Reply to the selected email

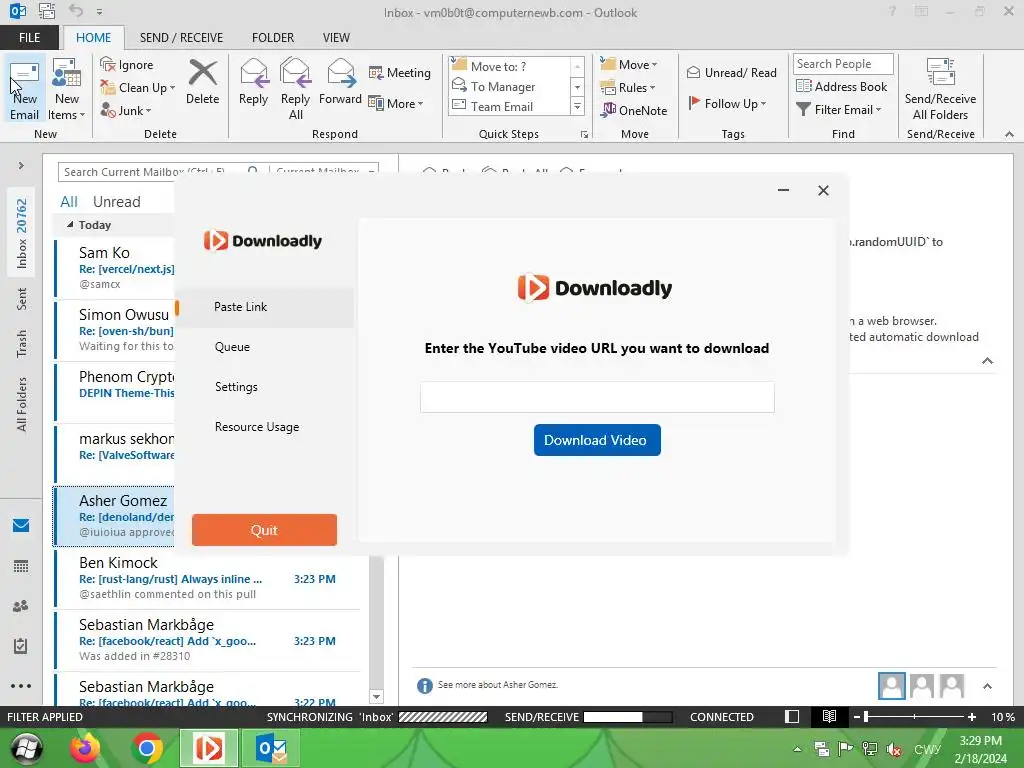pos(253,82)
